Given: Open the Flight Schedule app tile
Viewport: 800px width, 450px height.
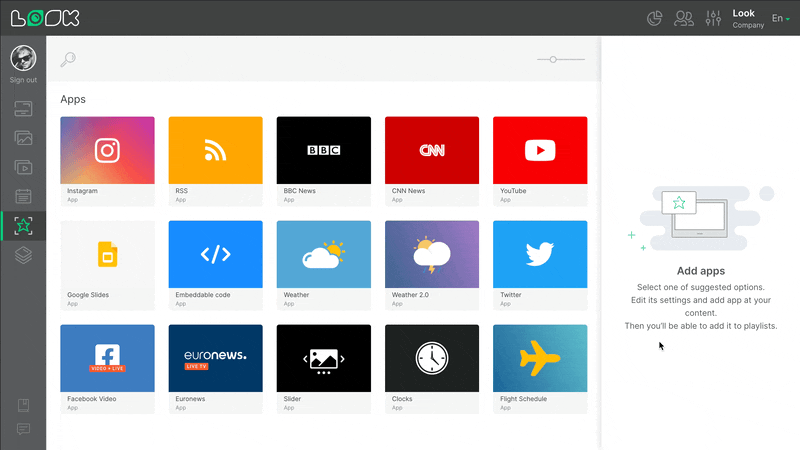Looking at the screenshot, I should [539, 358].
